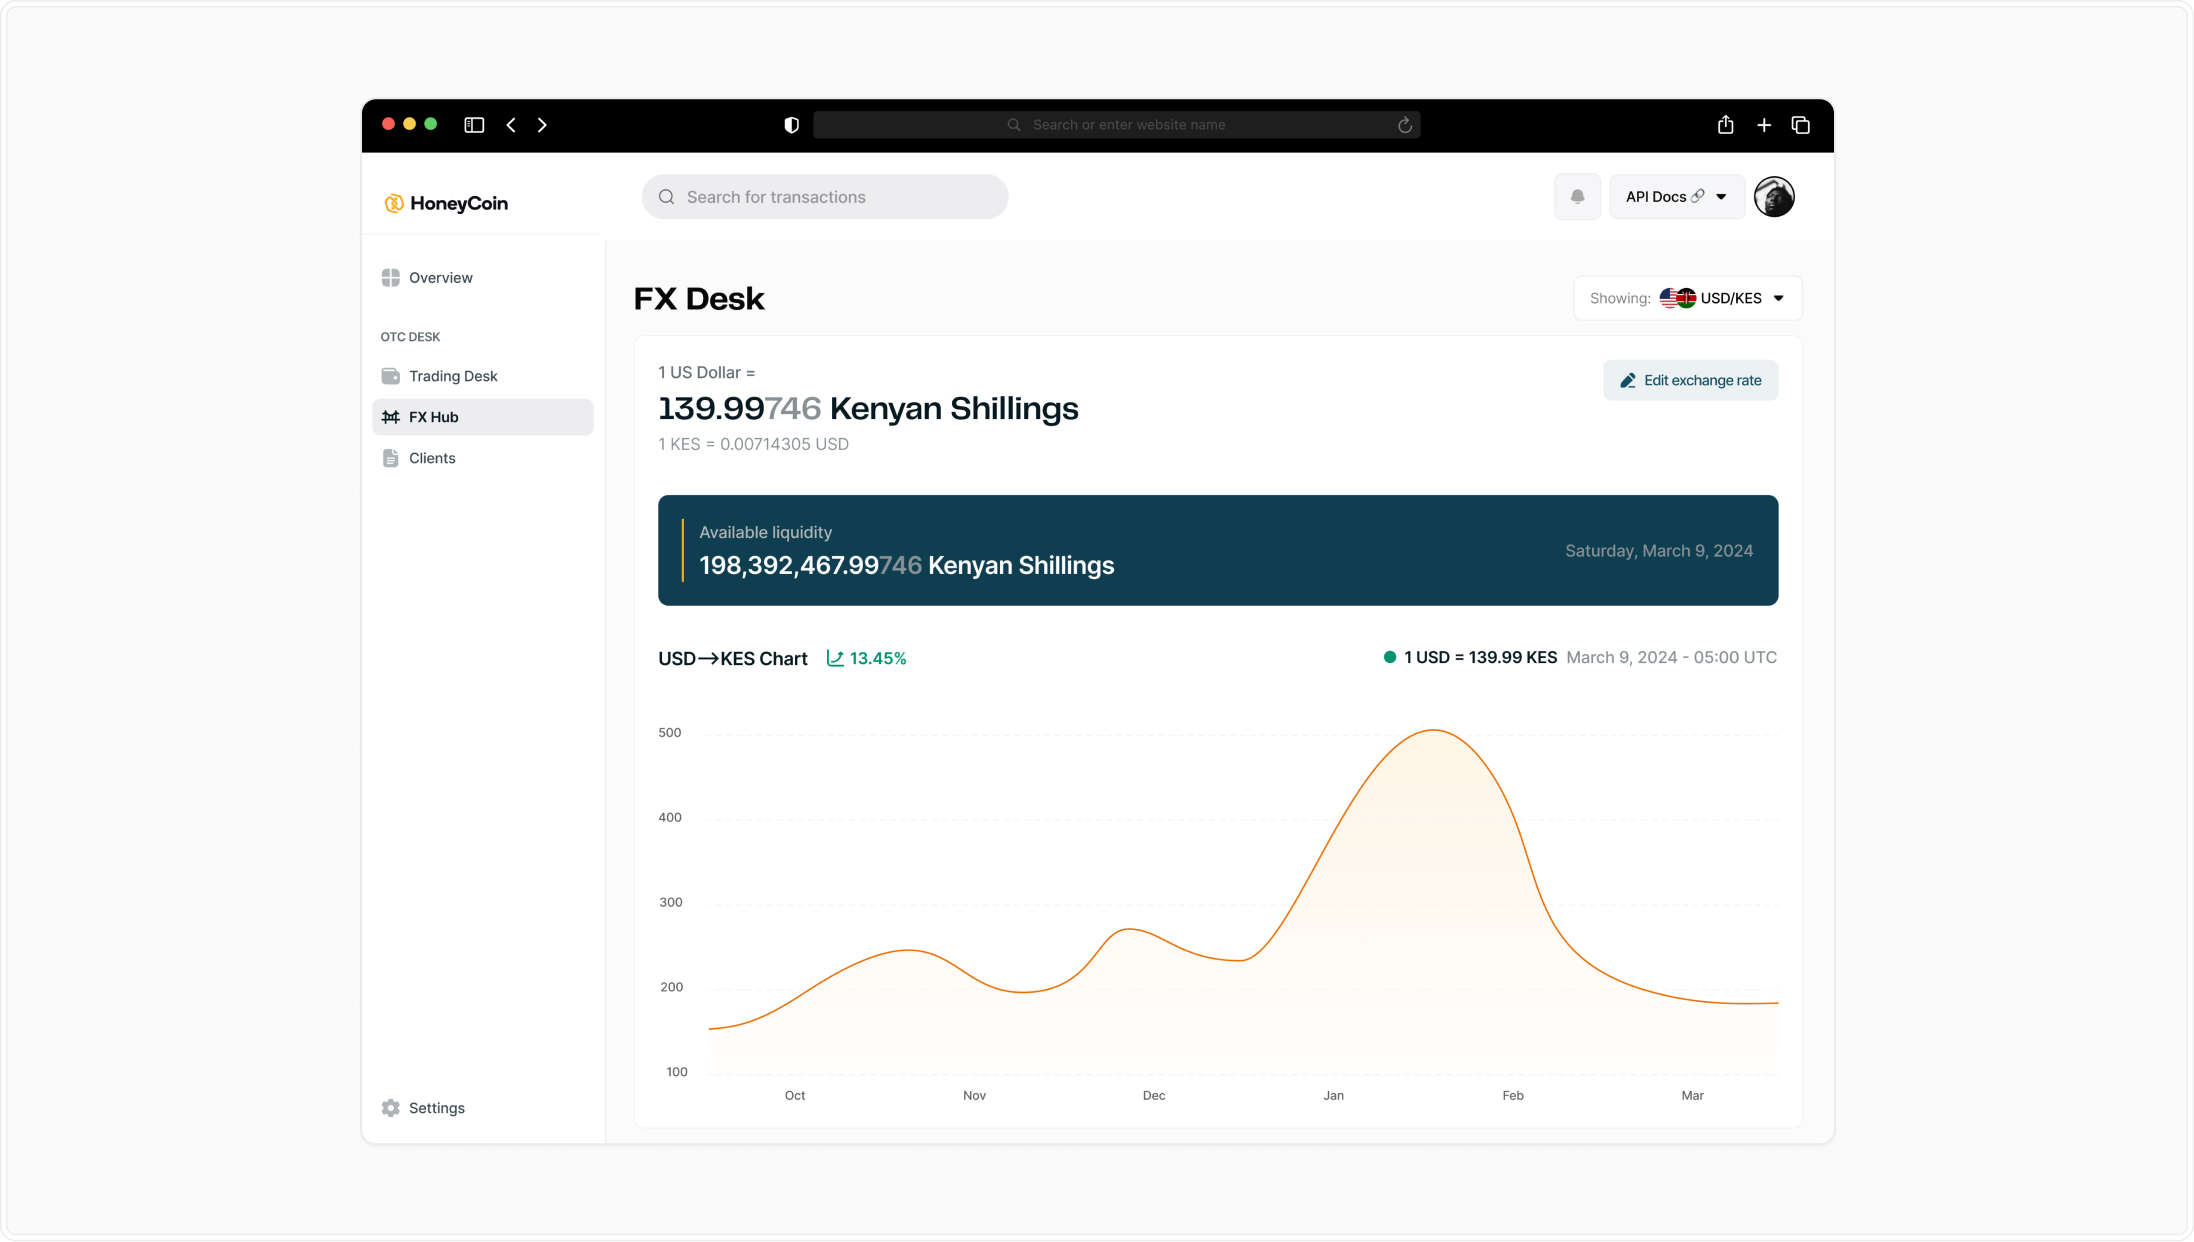The image size is (2194, 1242).
Task: Open Clients page from sidebar
Action: (431, 458)
